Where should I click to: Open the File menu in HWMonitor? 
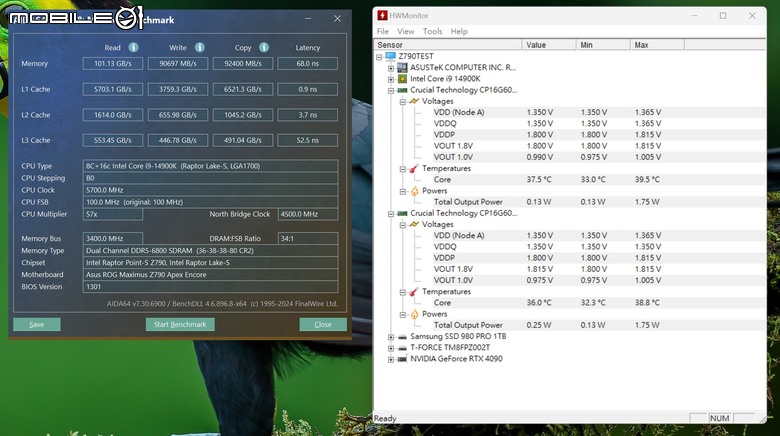(x=383, y=31)
